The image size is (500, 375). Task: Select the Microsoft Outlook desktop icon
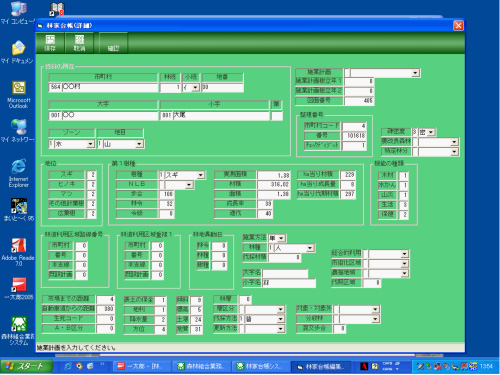pos(19,95)
